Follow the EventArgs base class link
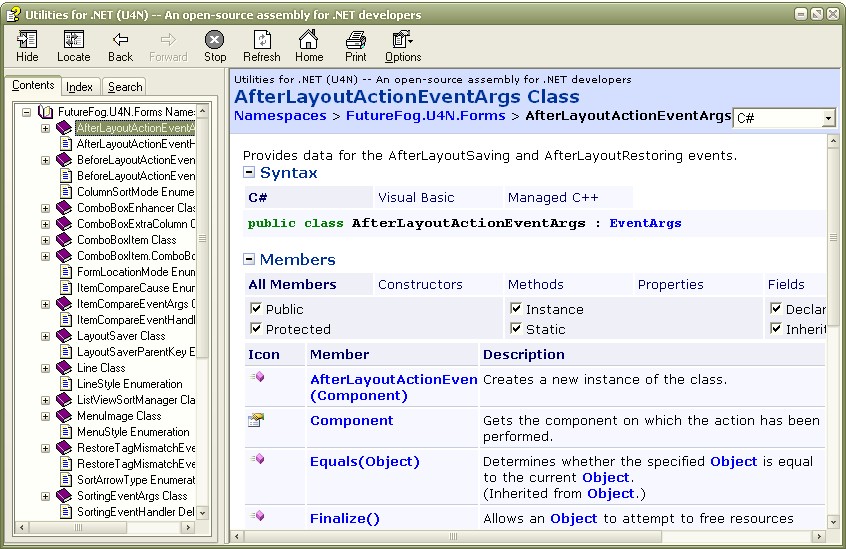 645,223
